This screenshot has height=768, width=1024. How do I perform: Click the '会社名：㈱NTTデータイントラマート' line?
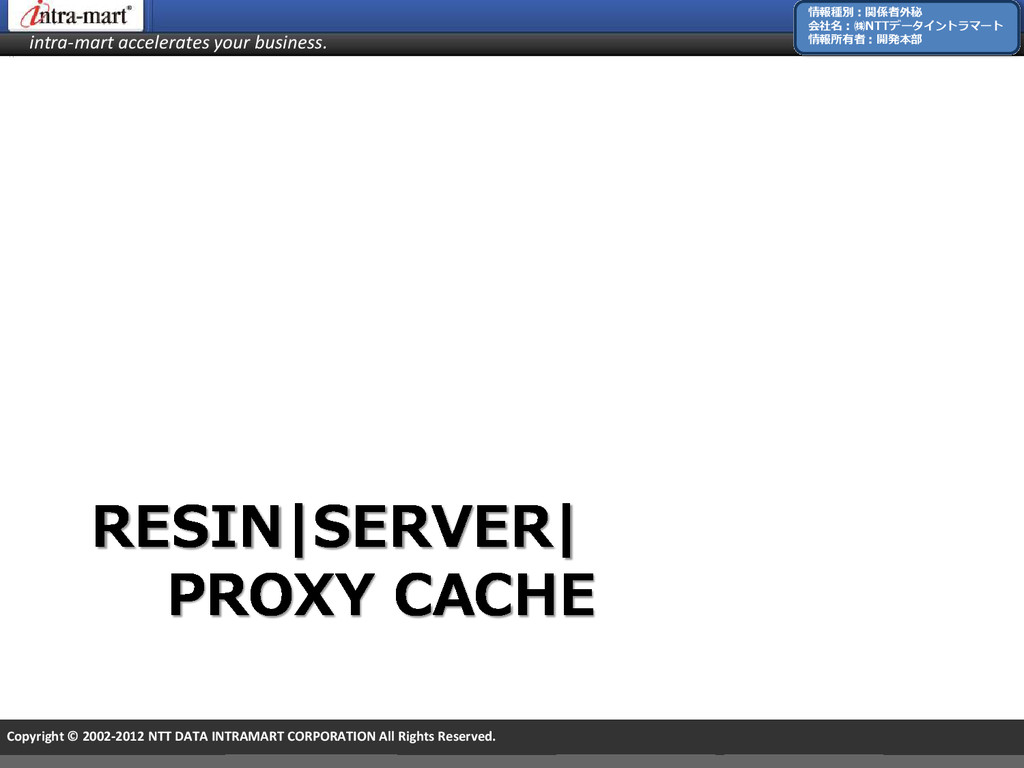(905, 25)
